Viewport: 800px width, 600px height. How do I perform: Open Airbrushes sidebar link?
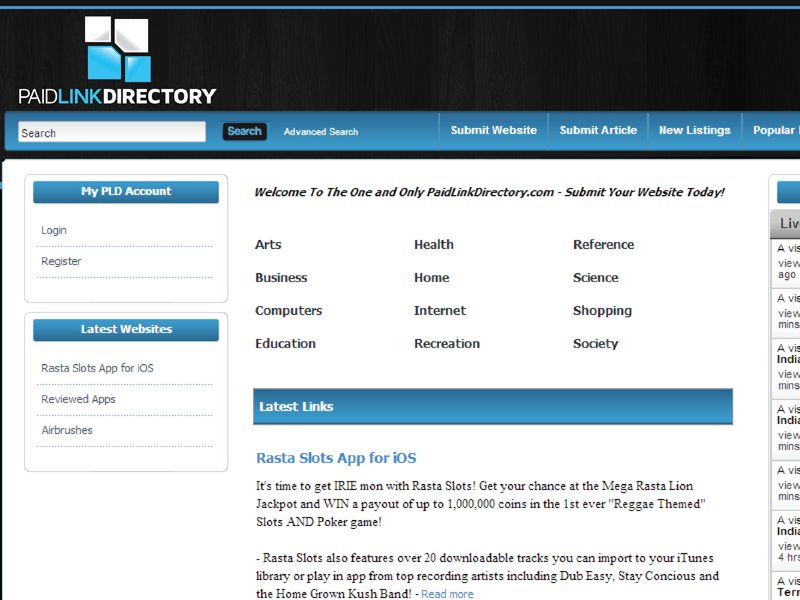pyautogui.click(x=67, y=430)
